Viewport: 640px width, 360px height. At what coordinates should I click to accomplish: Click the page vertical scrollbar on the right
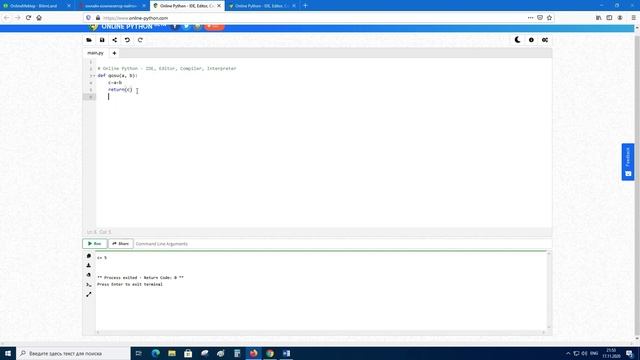(637, 184)
